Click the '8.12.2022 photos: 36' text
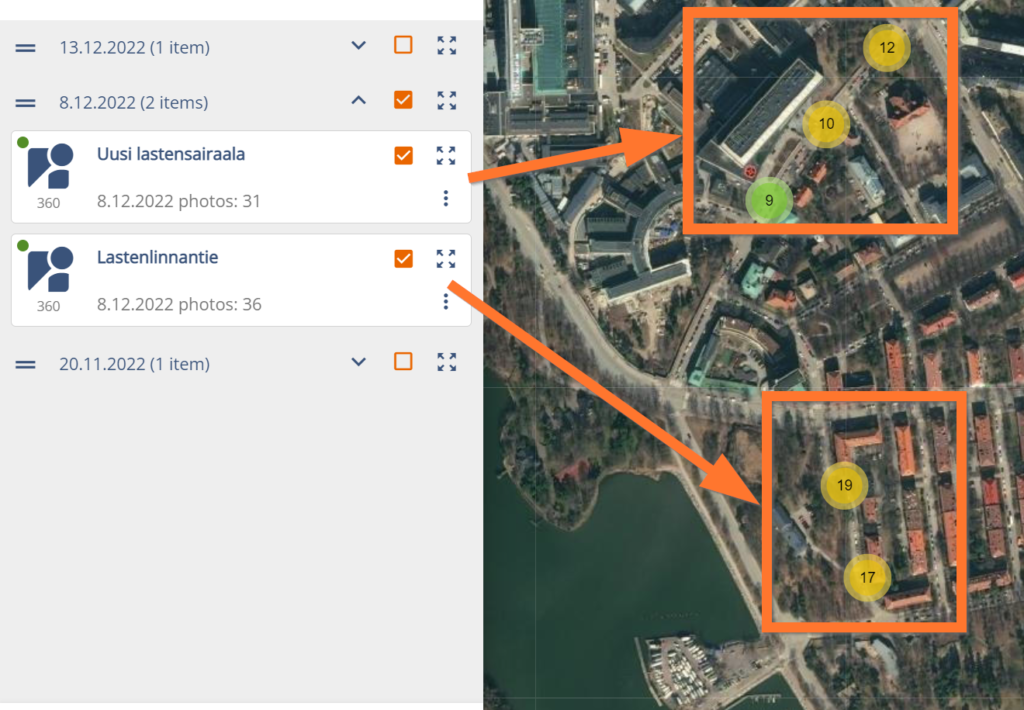This screenshot has height=710, width=1024. [x=179, y=304]
